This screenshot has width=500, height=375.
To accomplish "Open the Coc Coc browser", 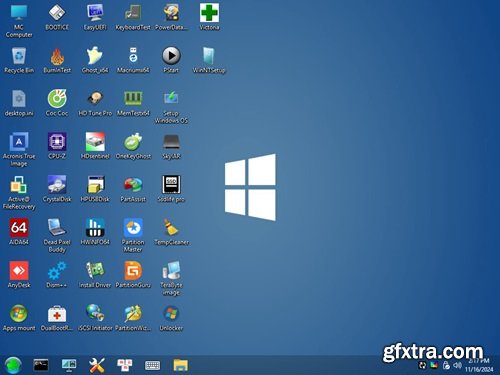I will click(57, 103).
